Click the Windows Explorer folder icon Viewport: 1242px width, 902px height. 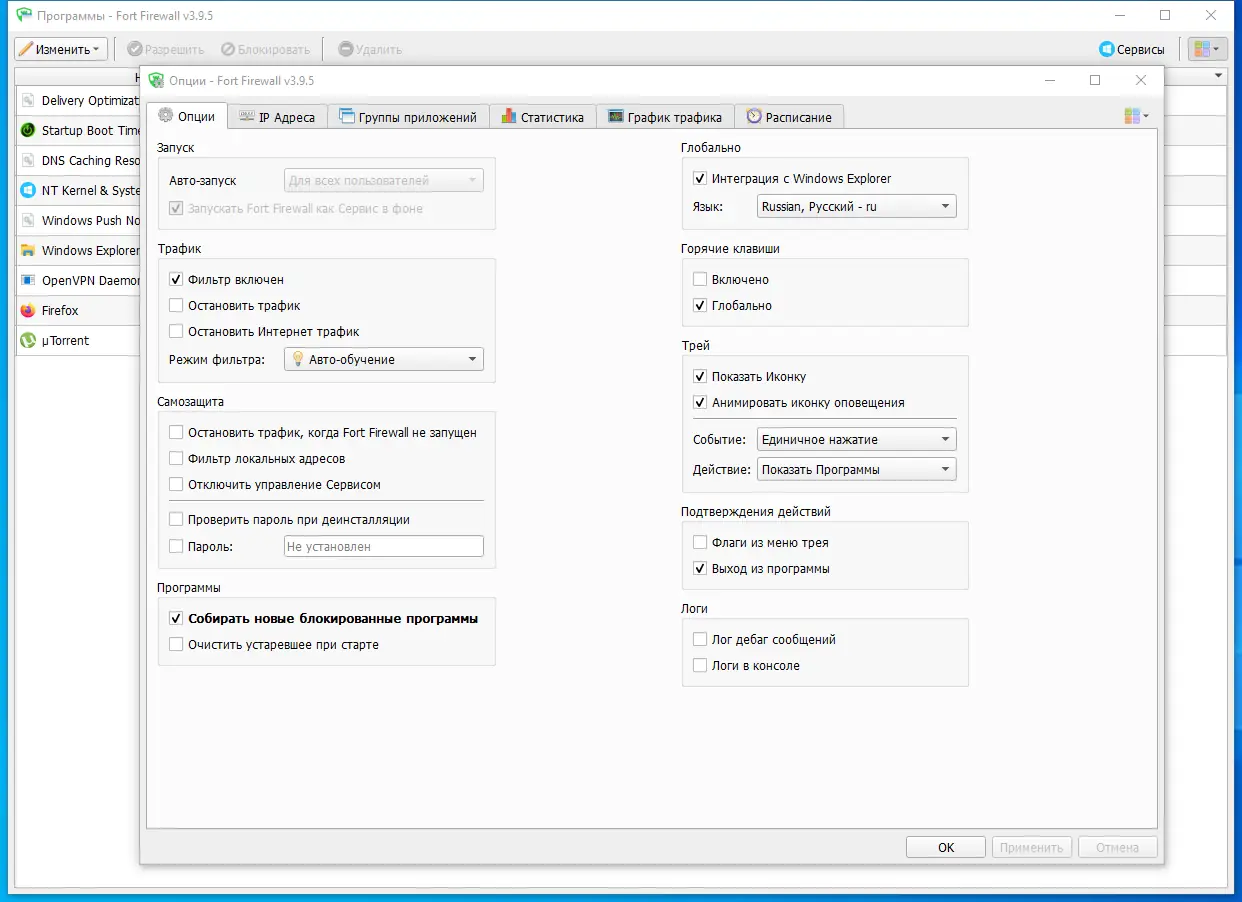[x=27, y=250]
